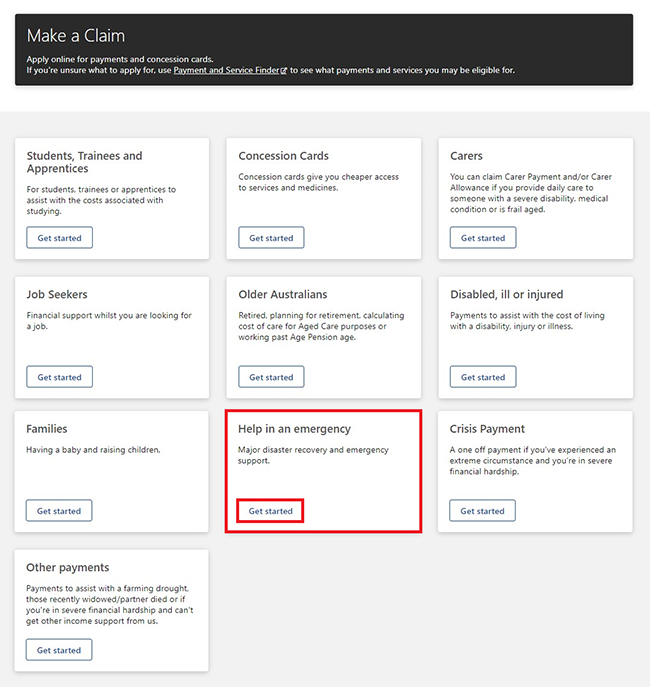Image resolution: width=650 pixels, height=687 pixels.
Task: Click the Other payments card title
Action: click(x=68, y=568)
